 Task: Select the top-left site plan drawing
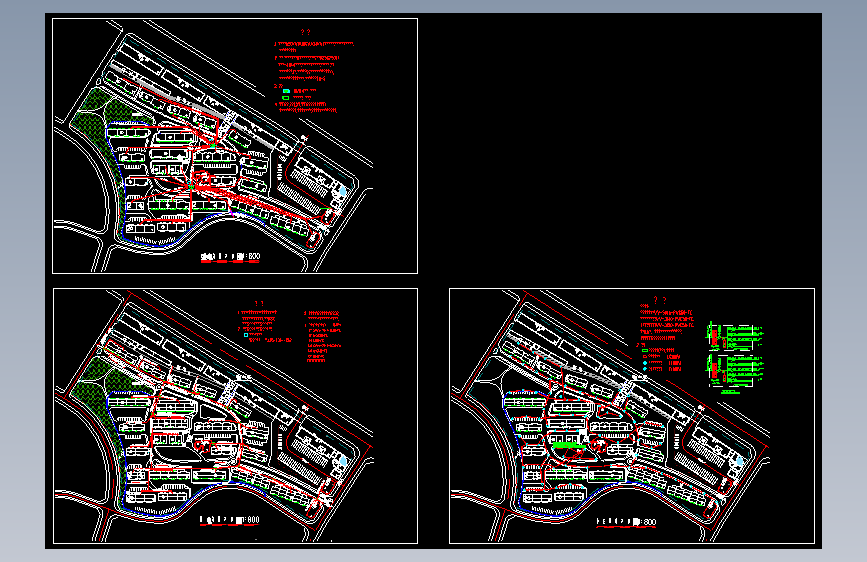pos(235,146)
